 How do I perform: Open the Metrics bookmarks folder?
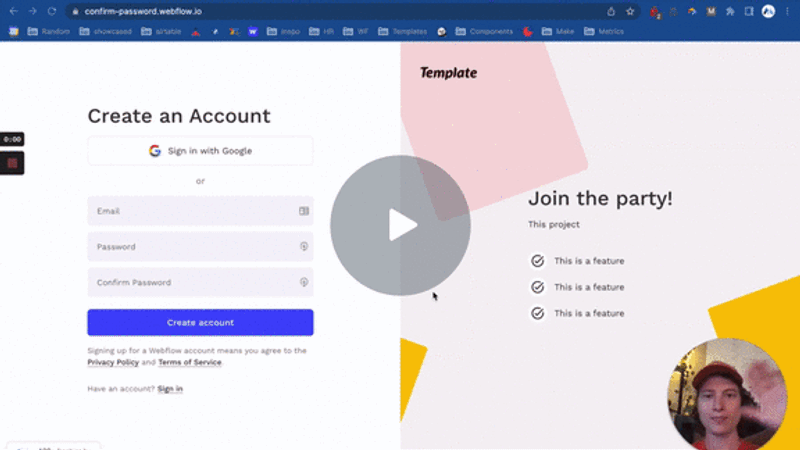click(x=604, y=32)
